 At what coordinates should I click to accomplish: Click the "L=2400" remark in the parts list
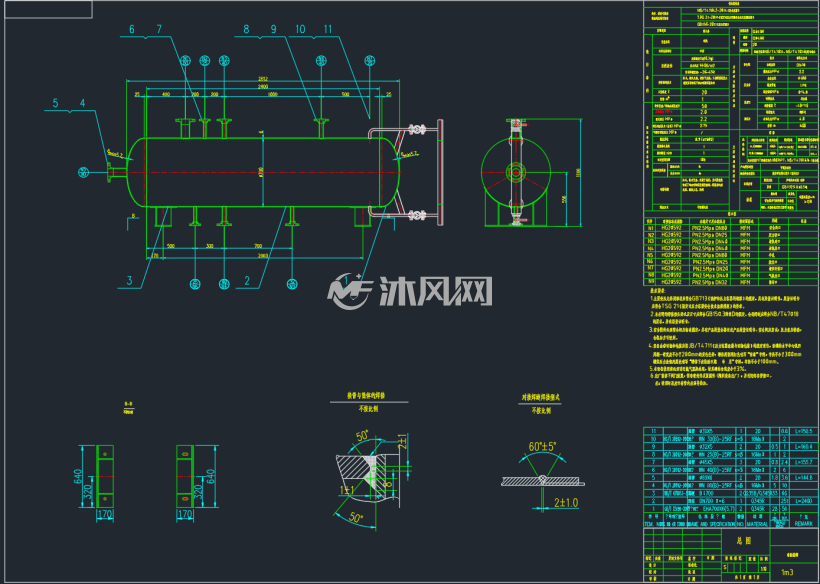[804, 501]
